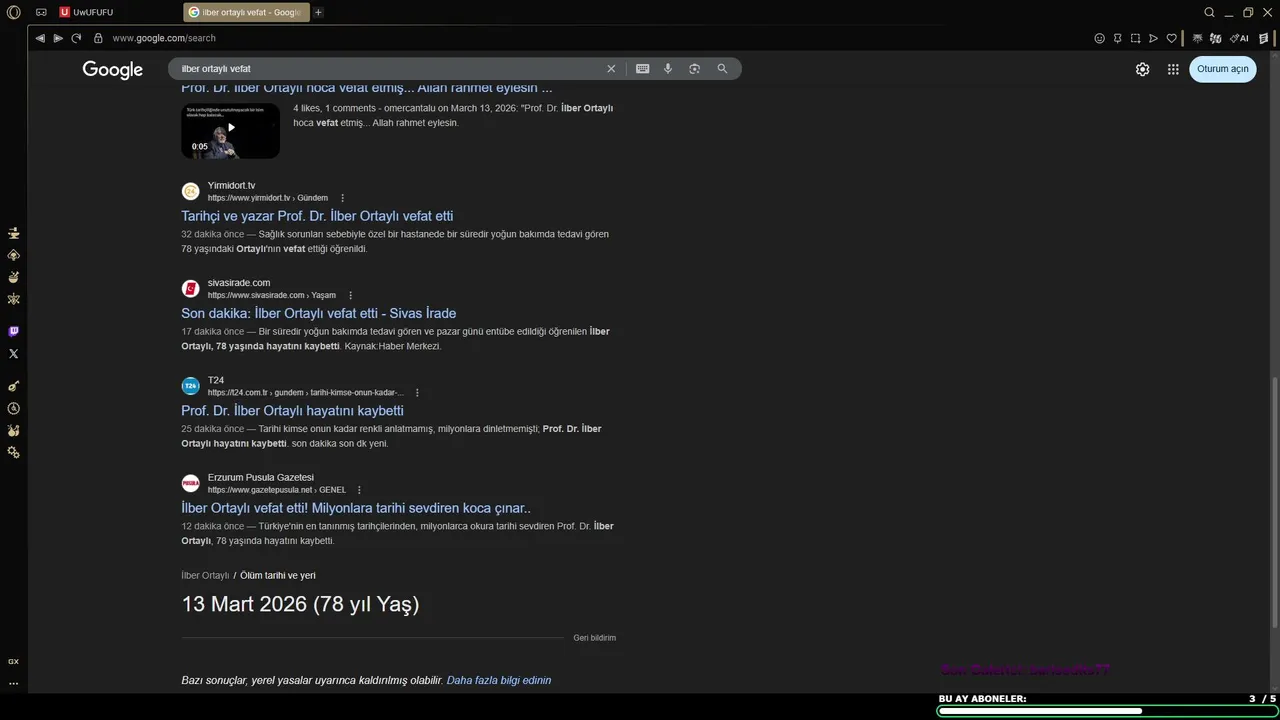
Task: Pin page with pinboard icon
Action: pyautogui.click(x=1117, y=38)
